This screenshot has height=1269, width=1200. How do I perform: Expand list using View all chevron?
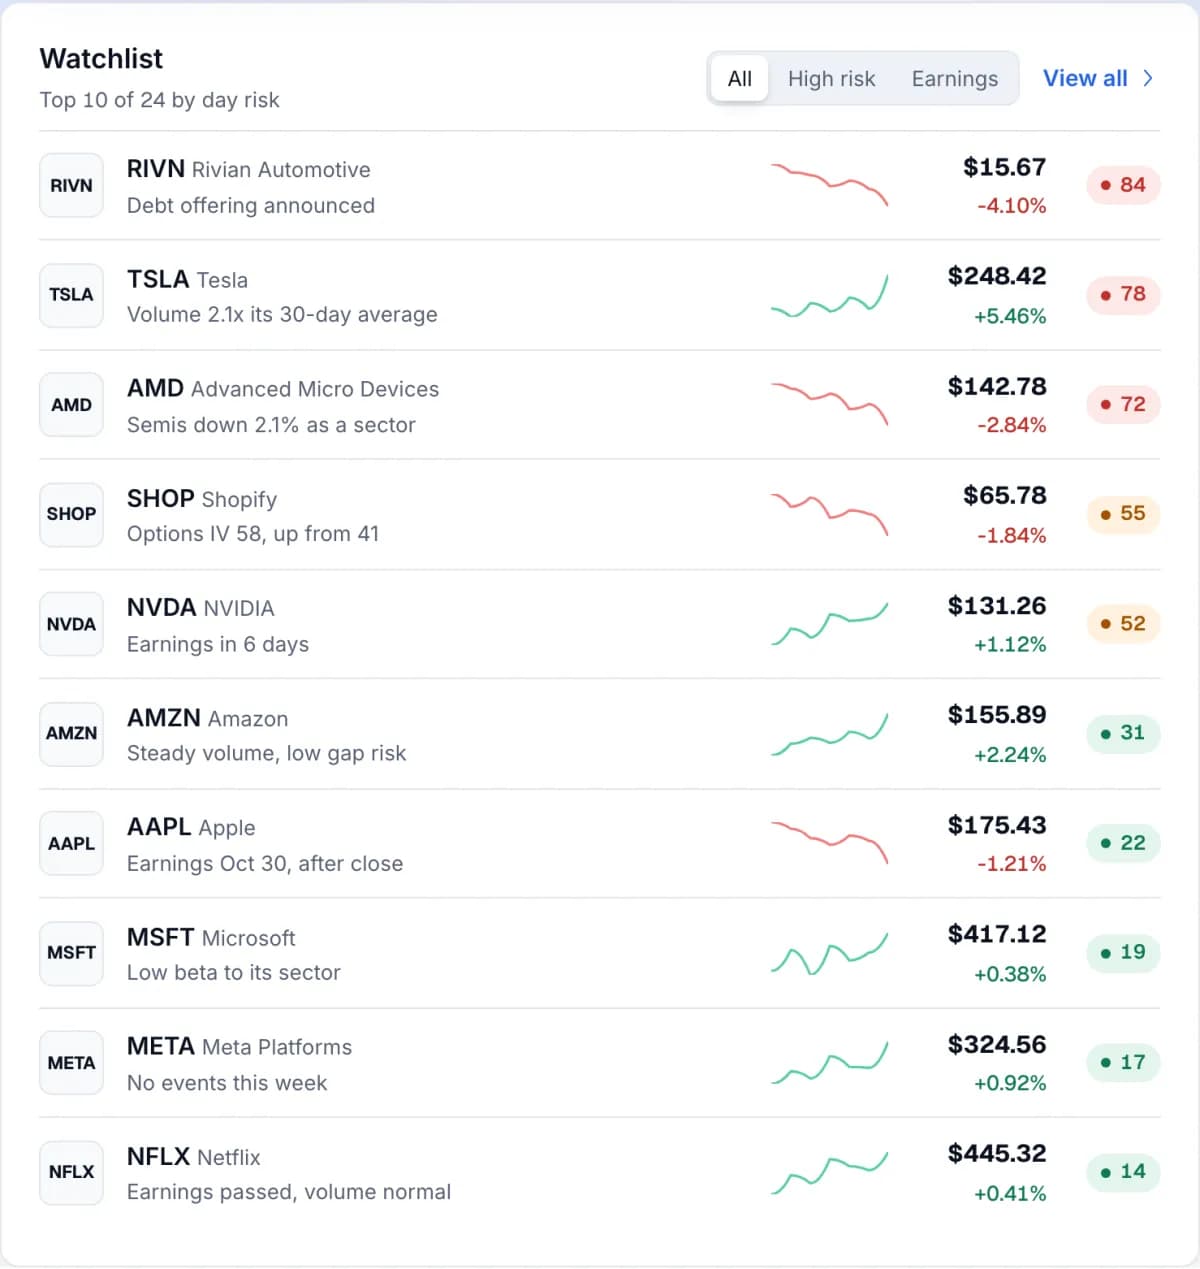pyautogui.click(x=1148, y=78)
